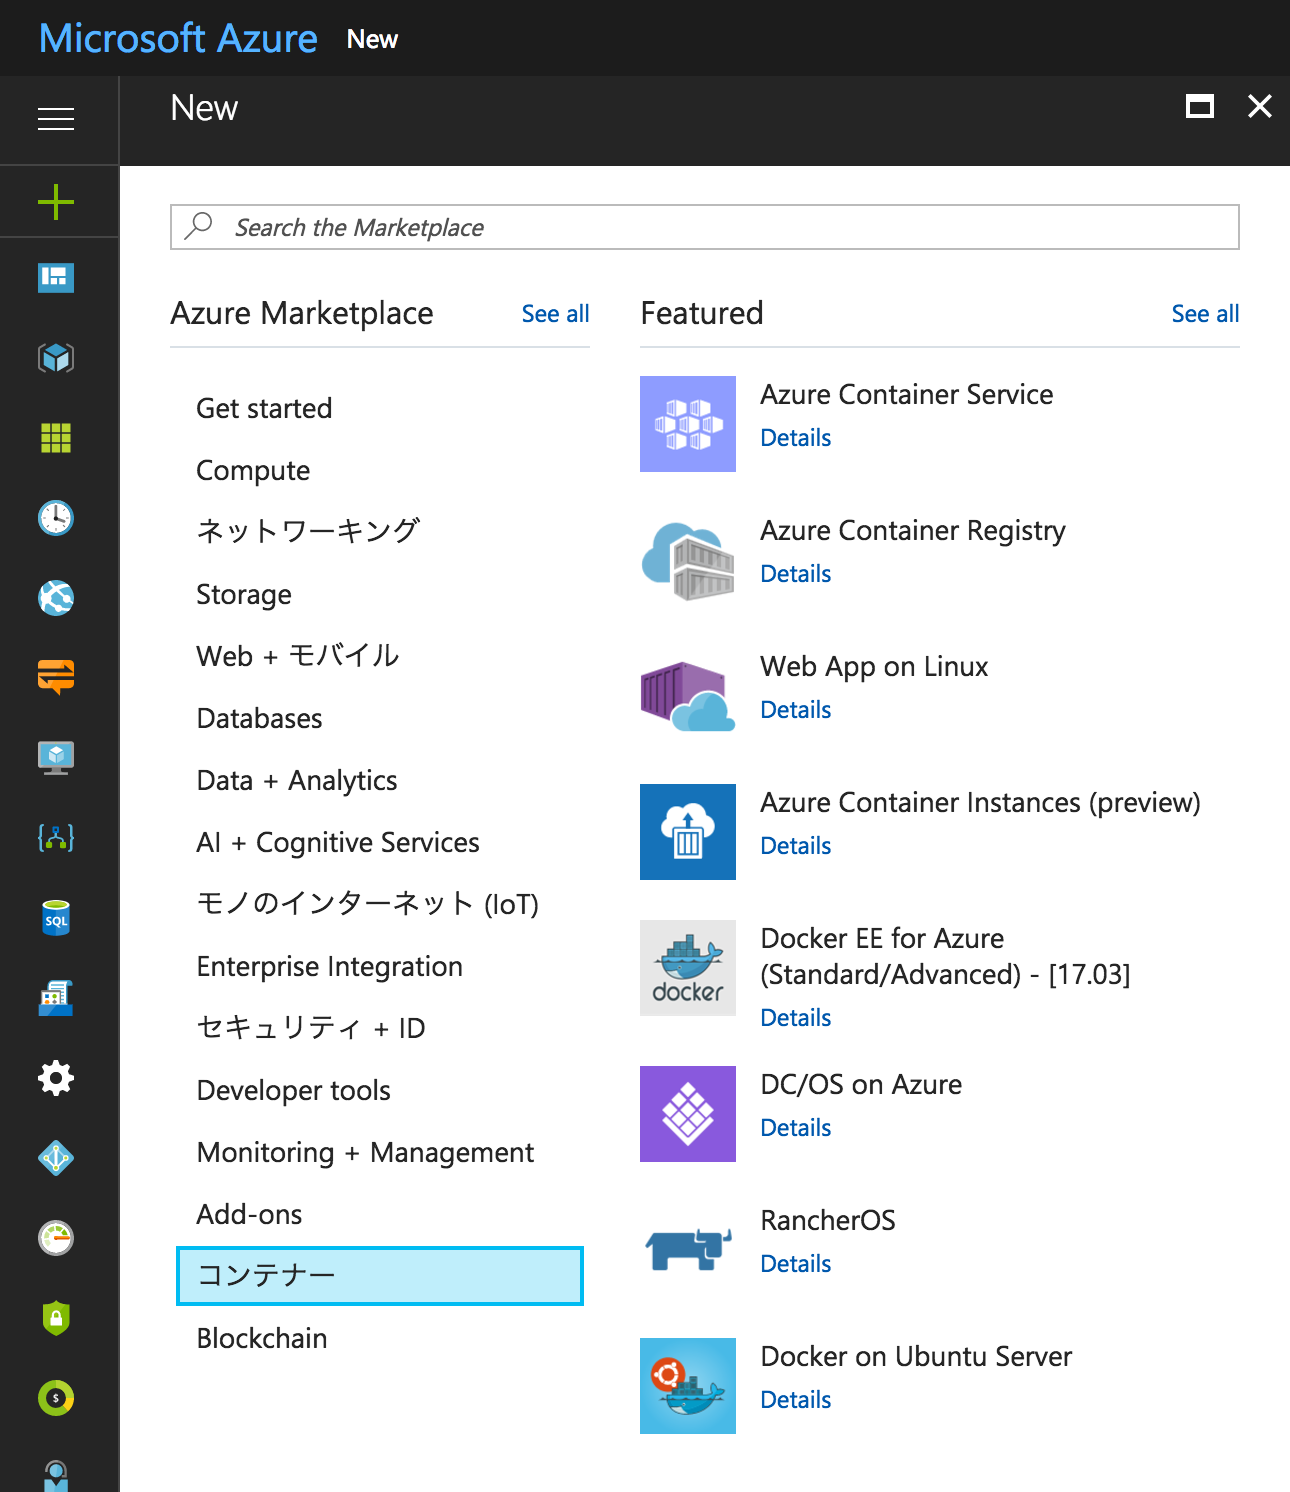Open Virtual machines monitor icon

(56, 757)
